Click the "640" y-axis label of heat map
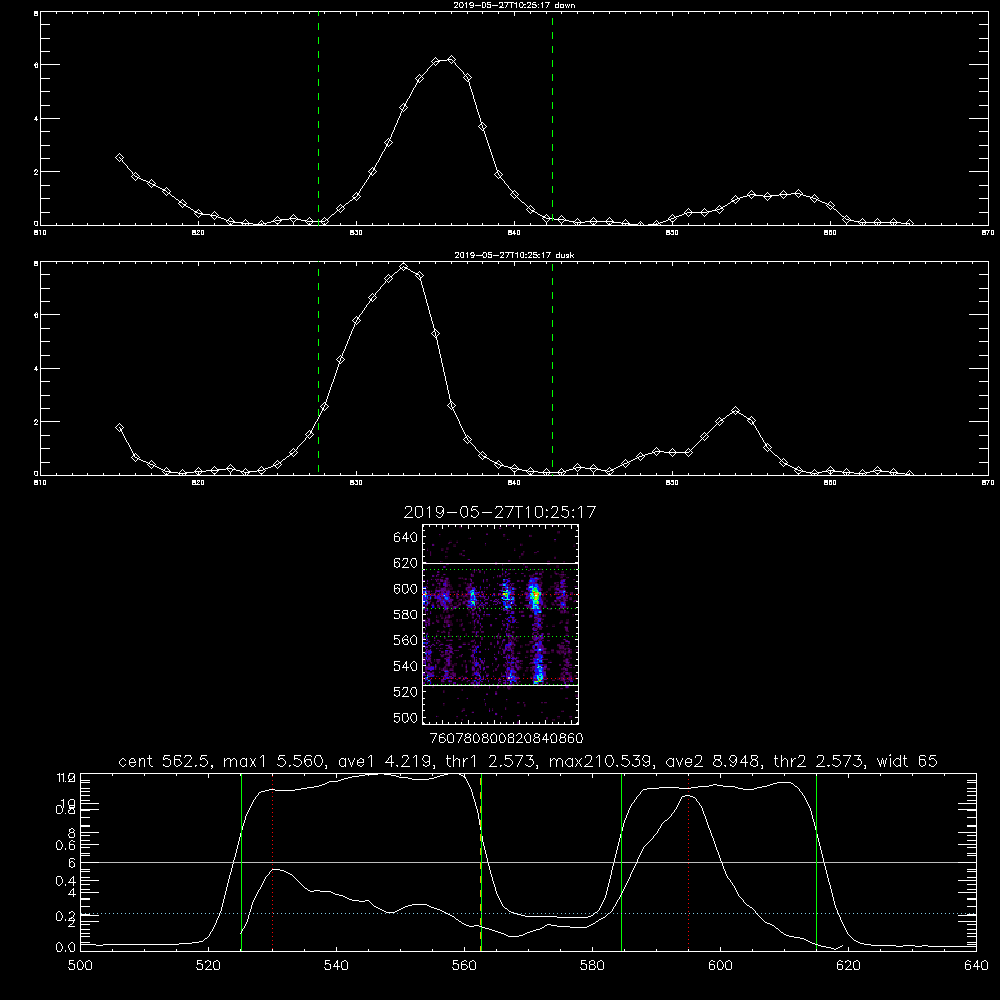Screen dimensions: 1000x1000 click(x=406, y=537)
